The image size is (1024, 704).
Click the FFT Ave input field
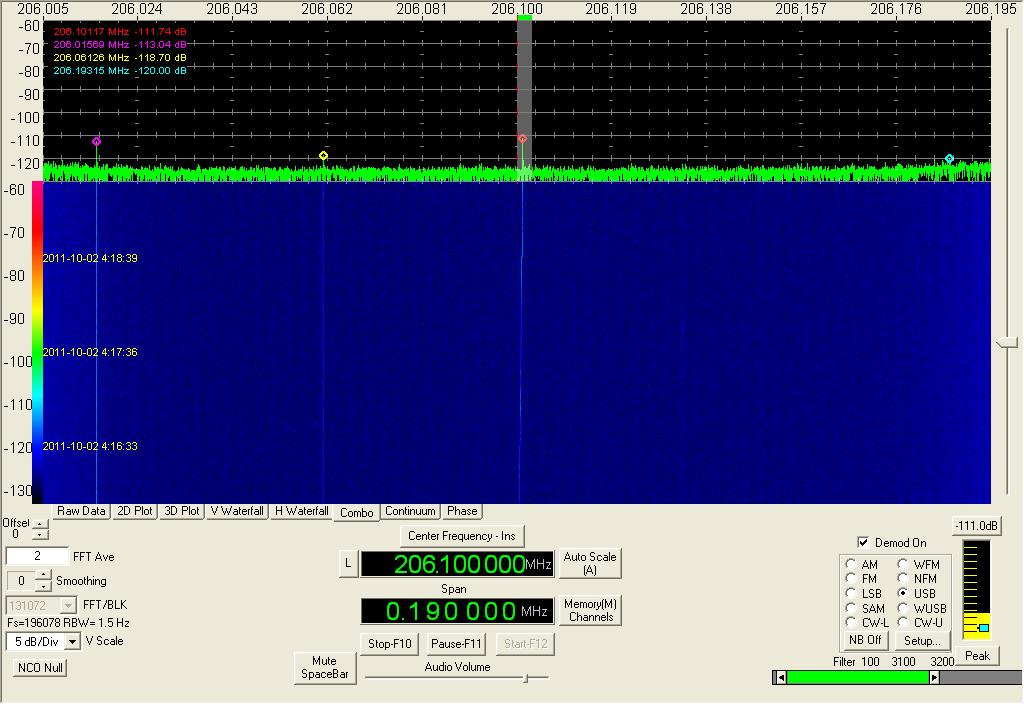[x=37, y=556]
